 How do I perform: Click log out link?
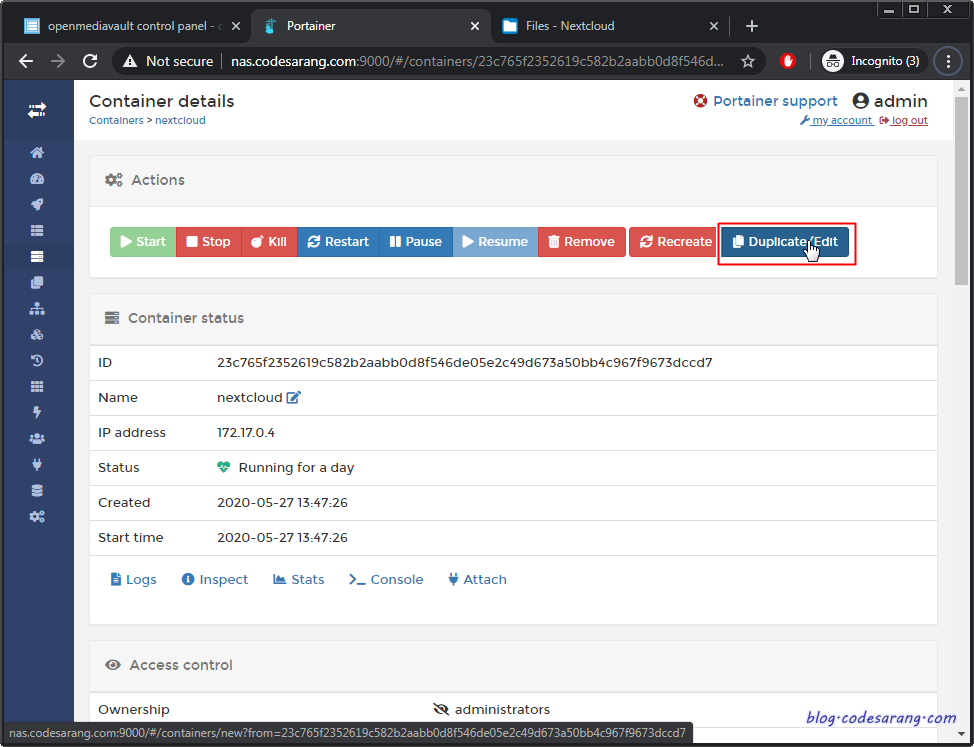[x=904, y=120]
